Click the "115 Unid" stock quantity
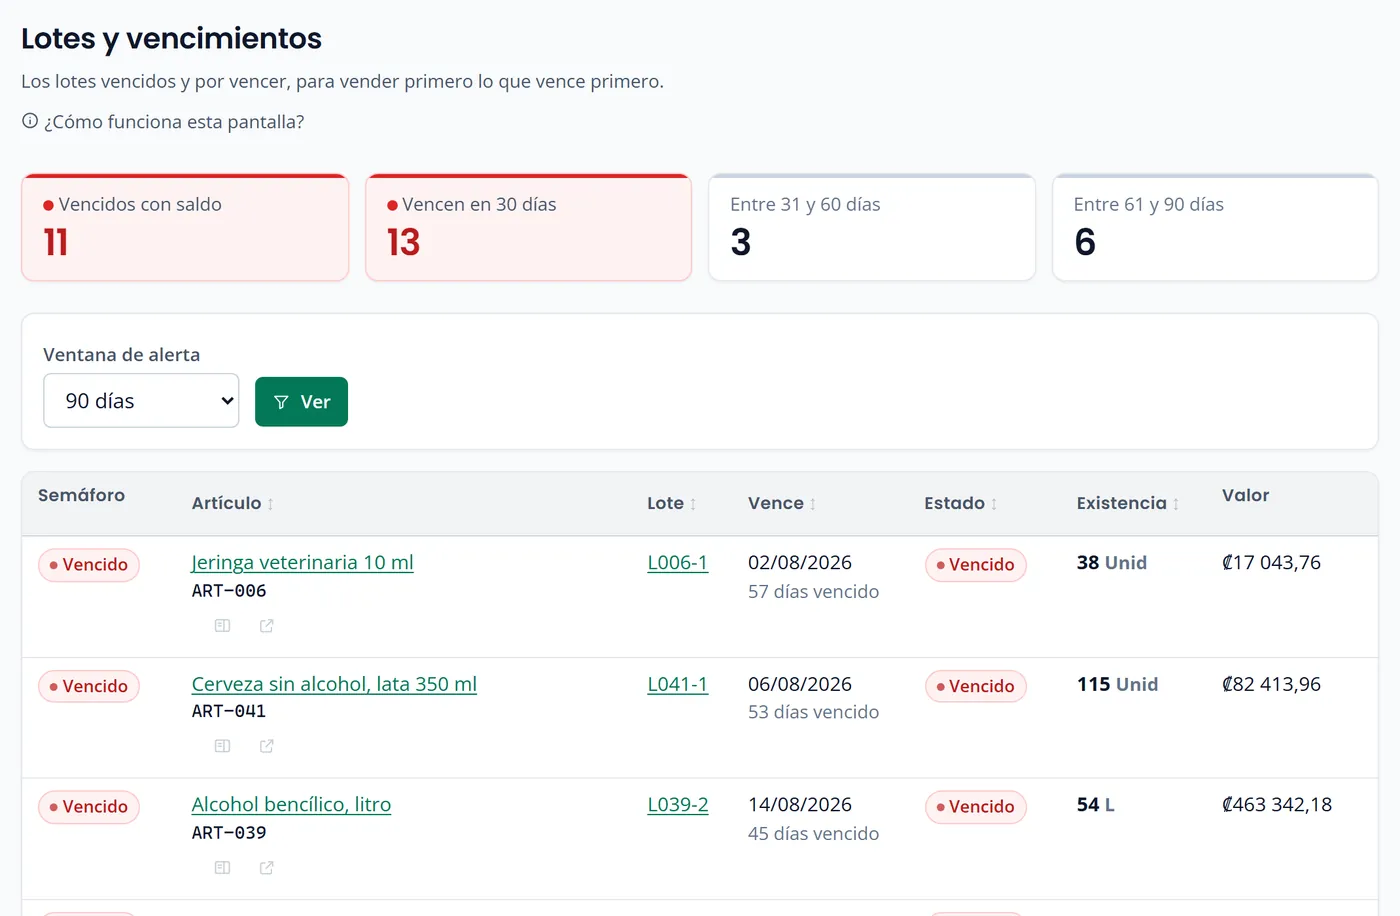Screen dimensions: 1400x916 point(1118,684)
